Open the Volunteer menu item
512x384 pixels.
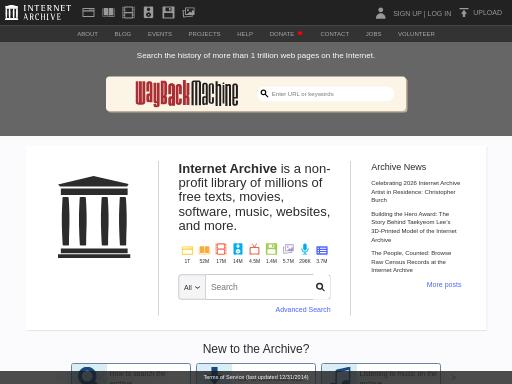[x=416, y=34]
